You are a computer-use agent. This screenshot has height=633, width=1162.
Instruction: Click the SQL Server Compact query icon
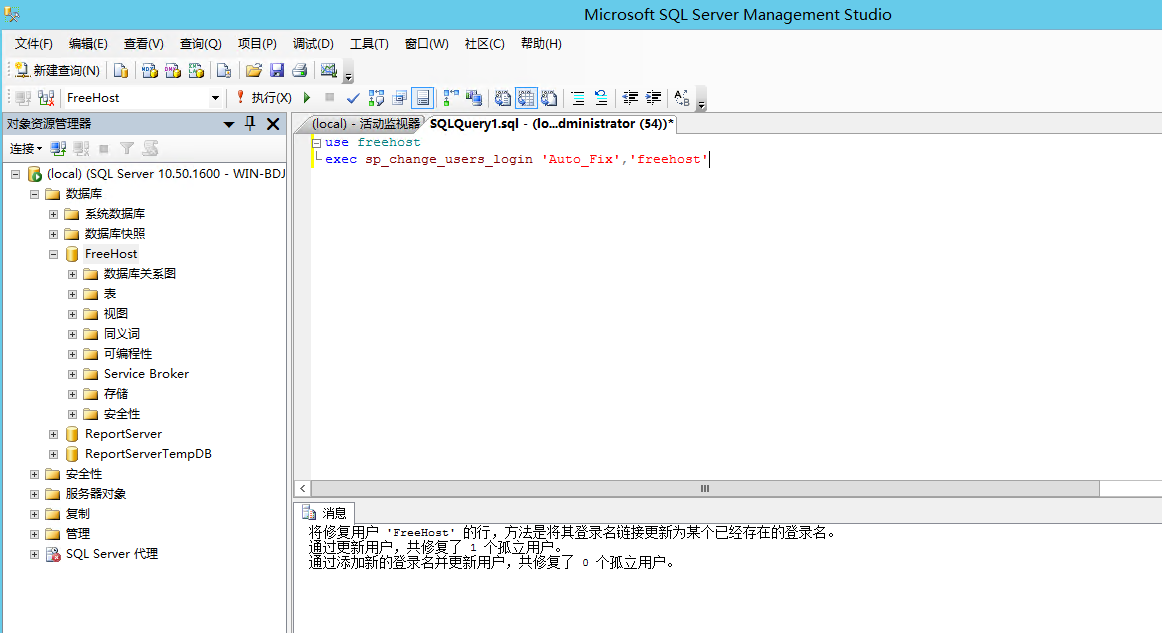tap(224, 70)
